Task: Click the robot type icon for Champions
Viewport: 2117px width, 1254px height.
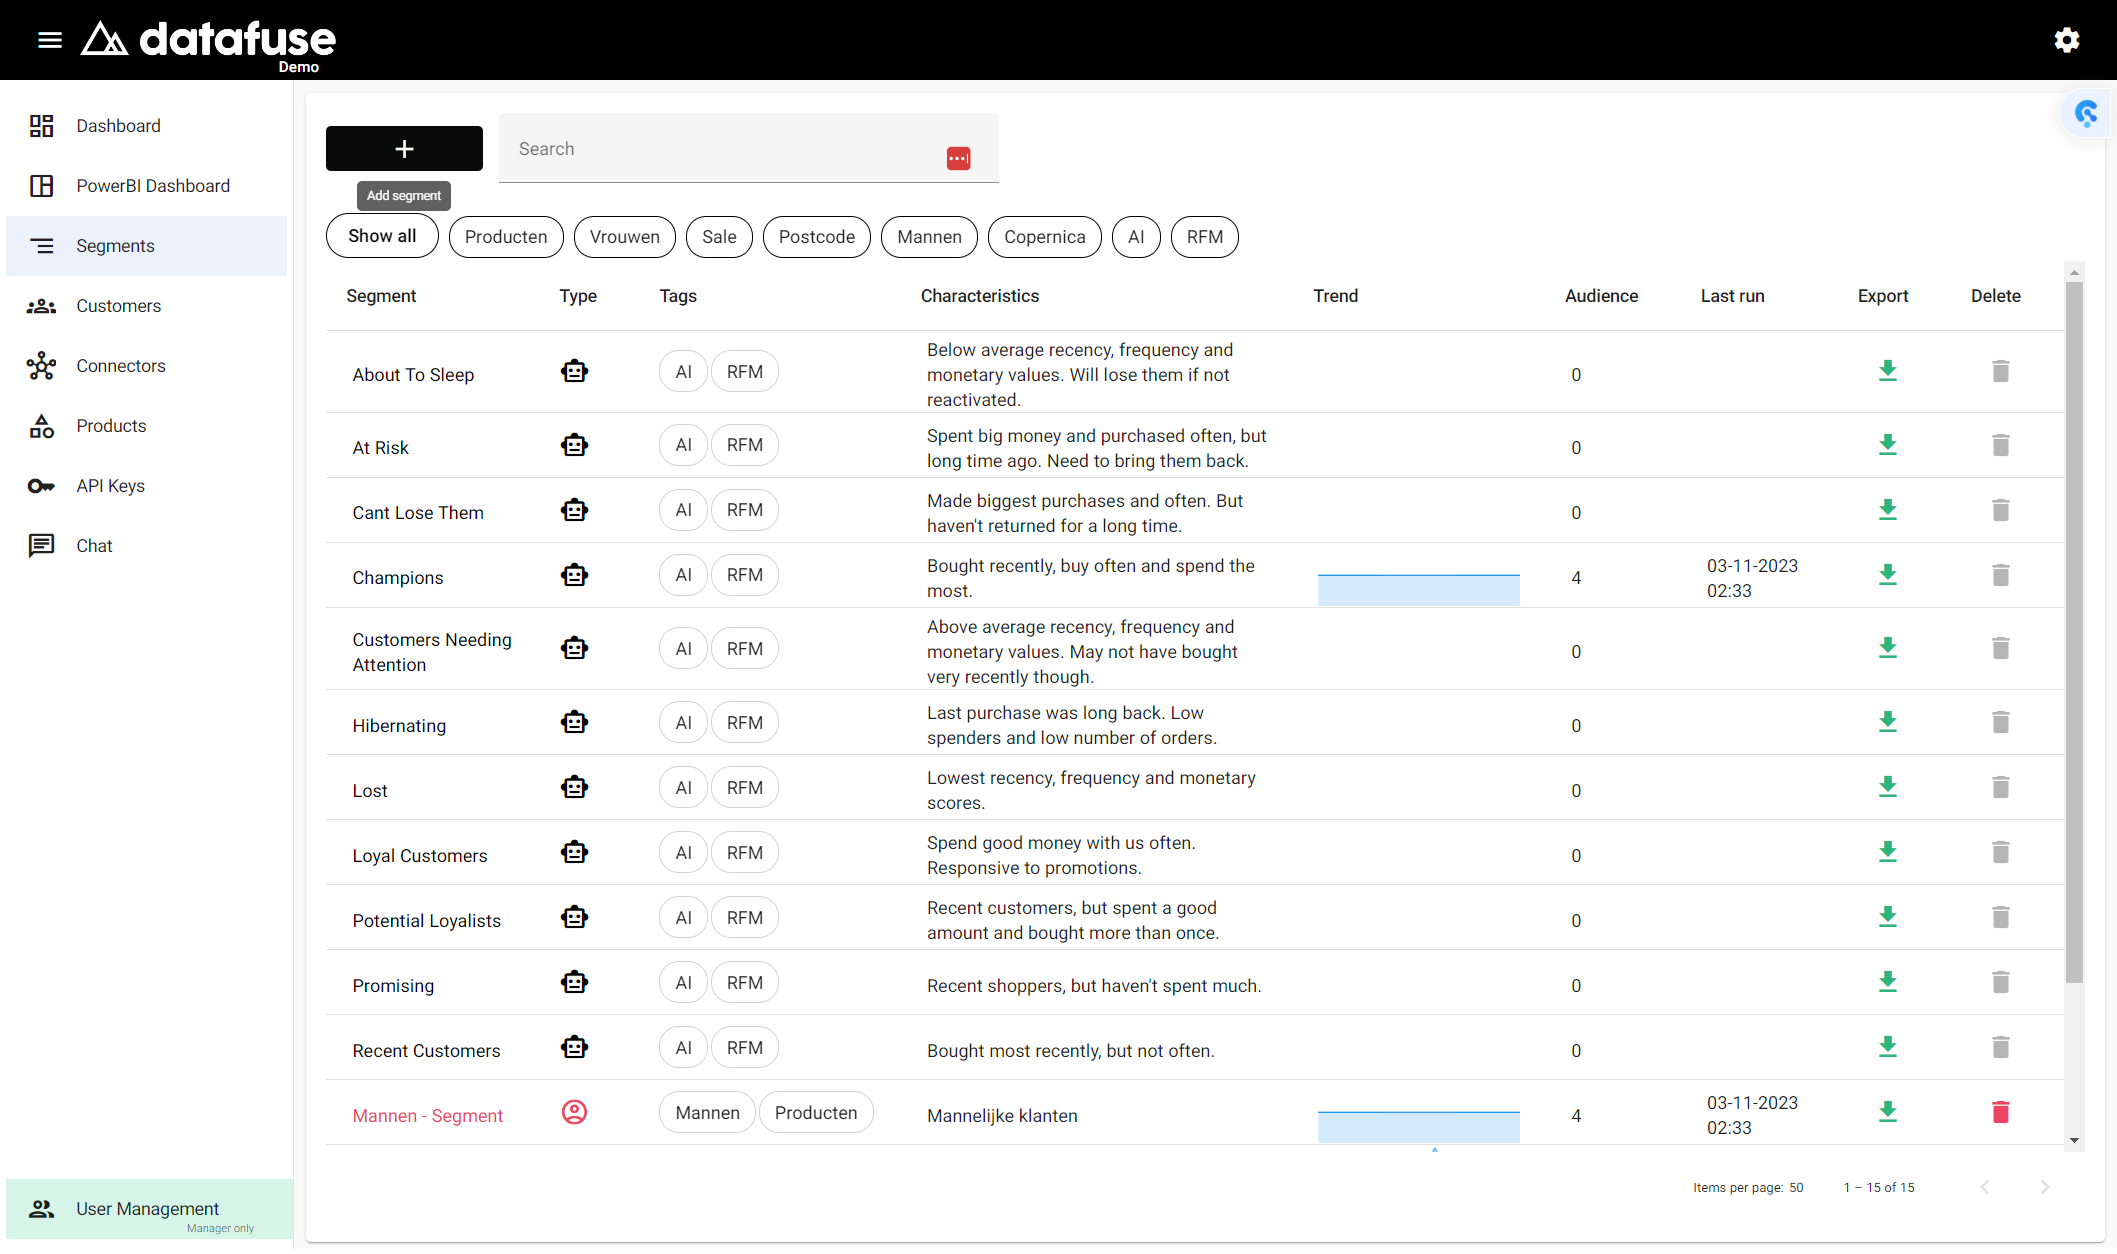Action: tap(574, 575)
